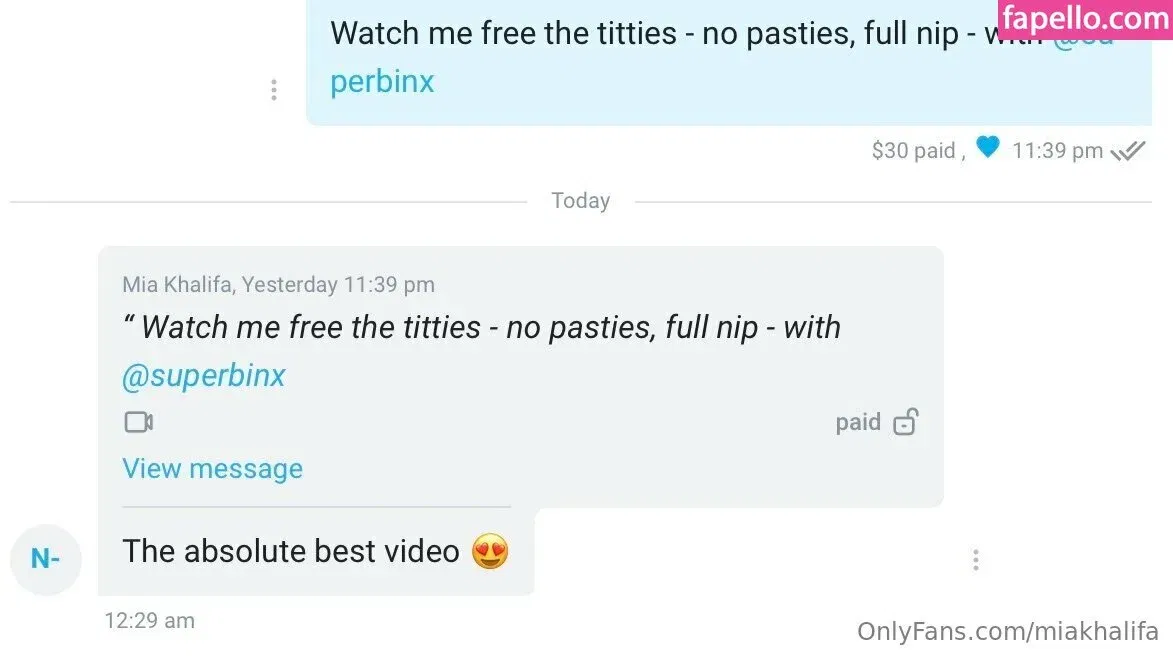
Task: Click the perbinx mention in the blue bubble
Action: [382, 82]
